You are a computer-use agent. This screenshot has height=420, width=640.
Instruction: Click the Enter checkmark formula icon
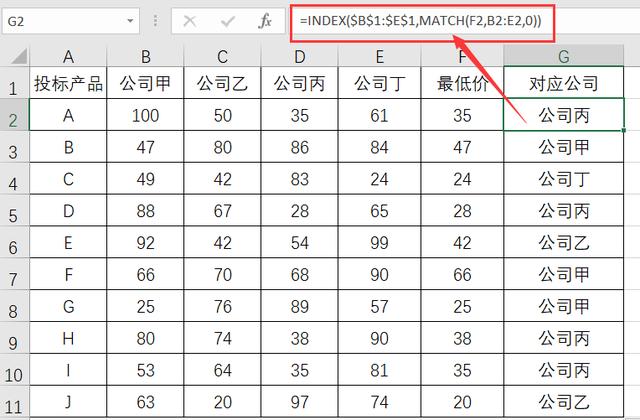(x=227, y=20)
